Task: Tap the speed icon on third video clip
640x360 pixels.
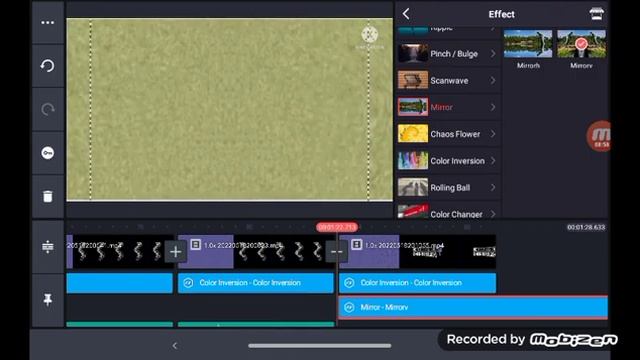Action: (x=356, y=244)
